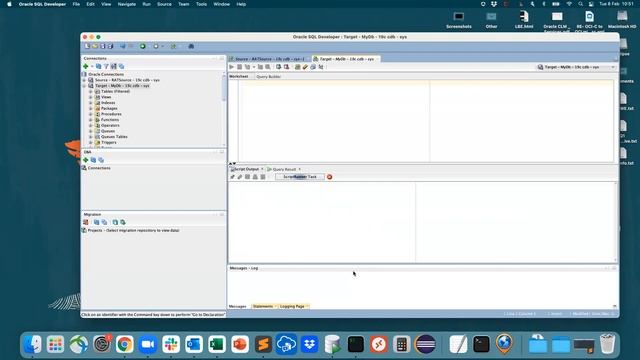
Task: Switch to the Query Builder tab
Action: (x=268, y=77)
